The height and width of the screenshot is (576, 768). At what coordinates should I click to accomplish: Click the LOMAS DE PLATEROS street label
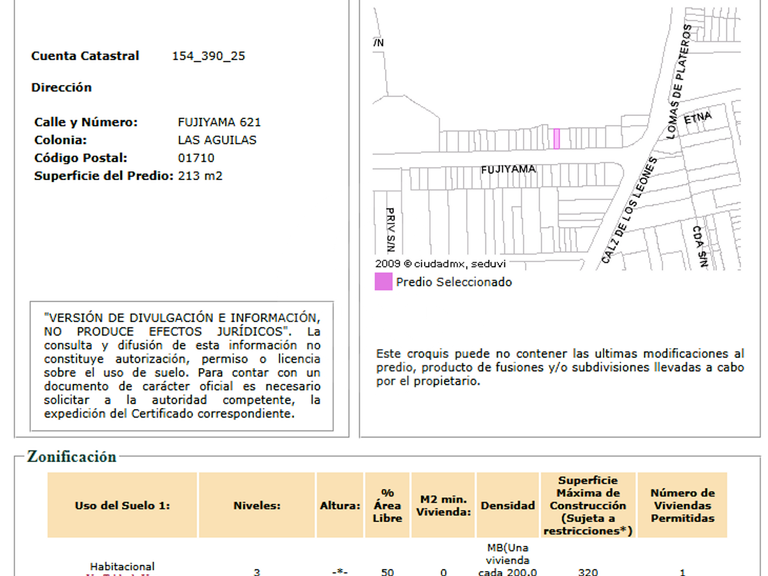(679, 81)
